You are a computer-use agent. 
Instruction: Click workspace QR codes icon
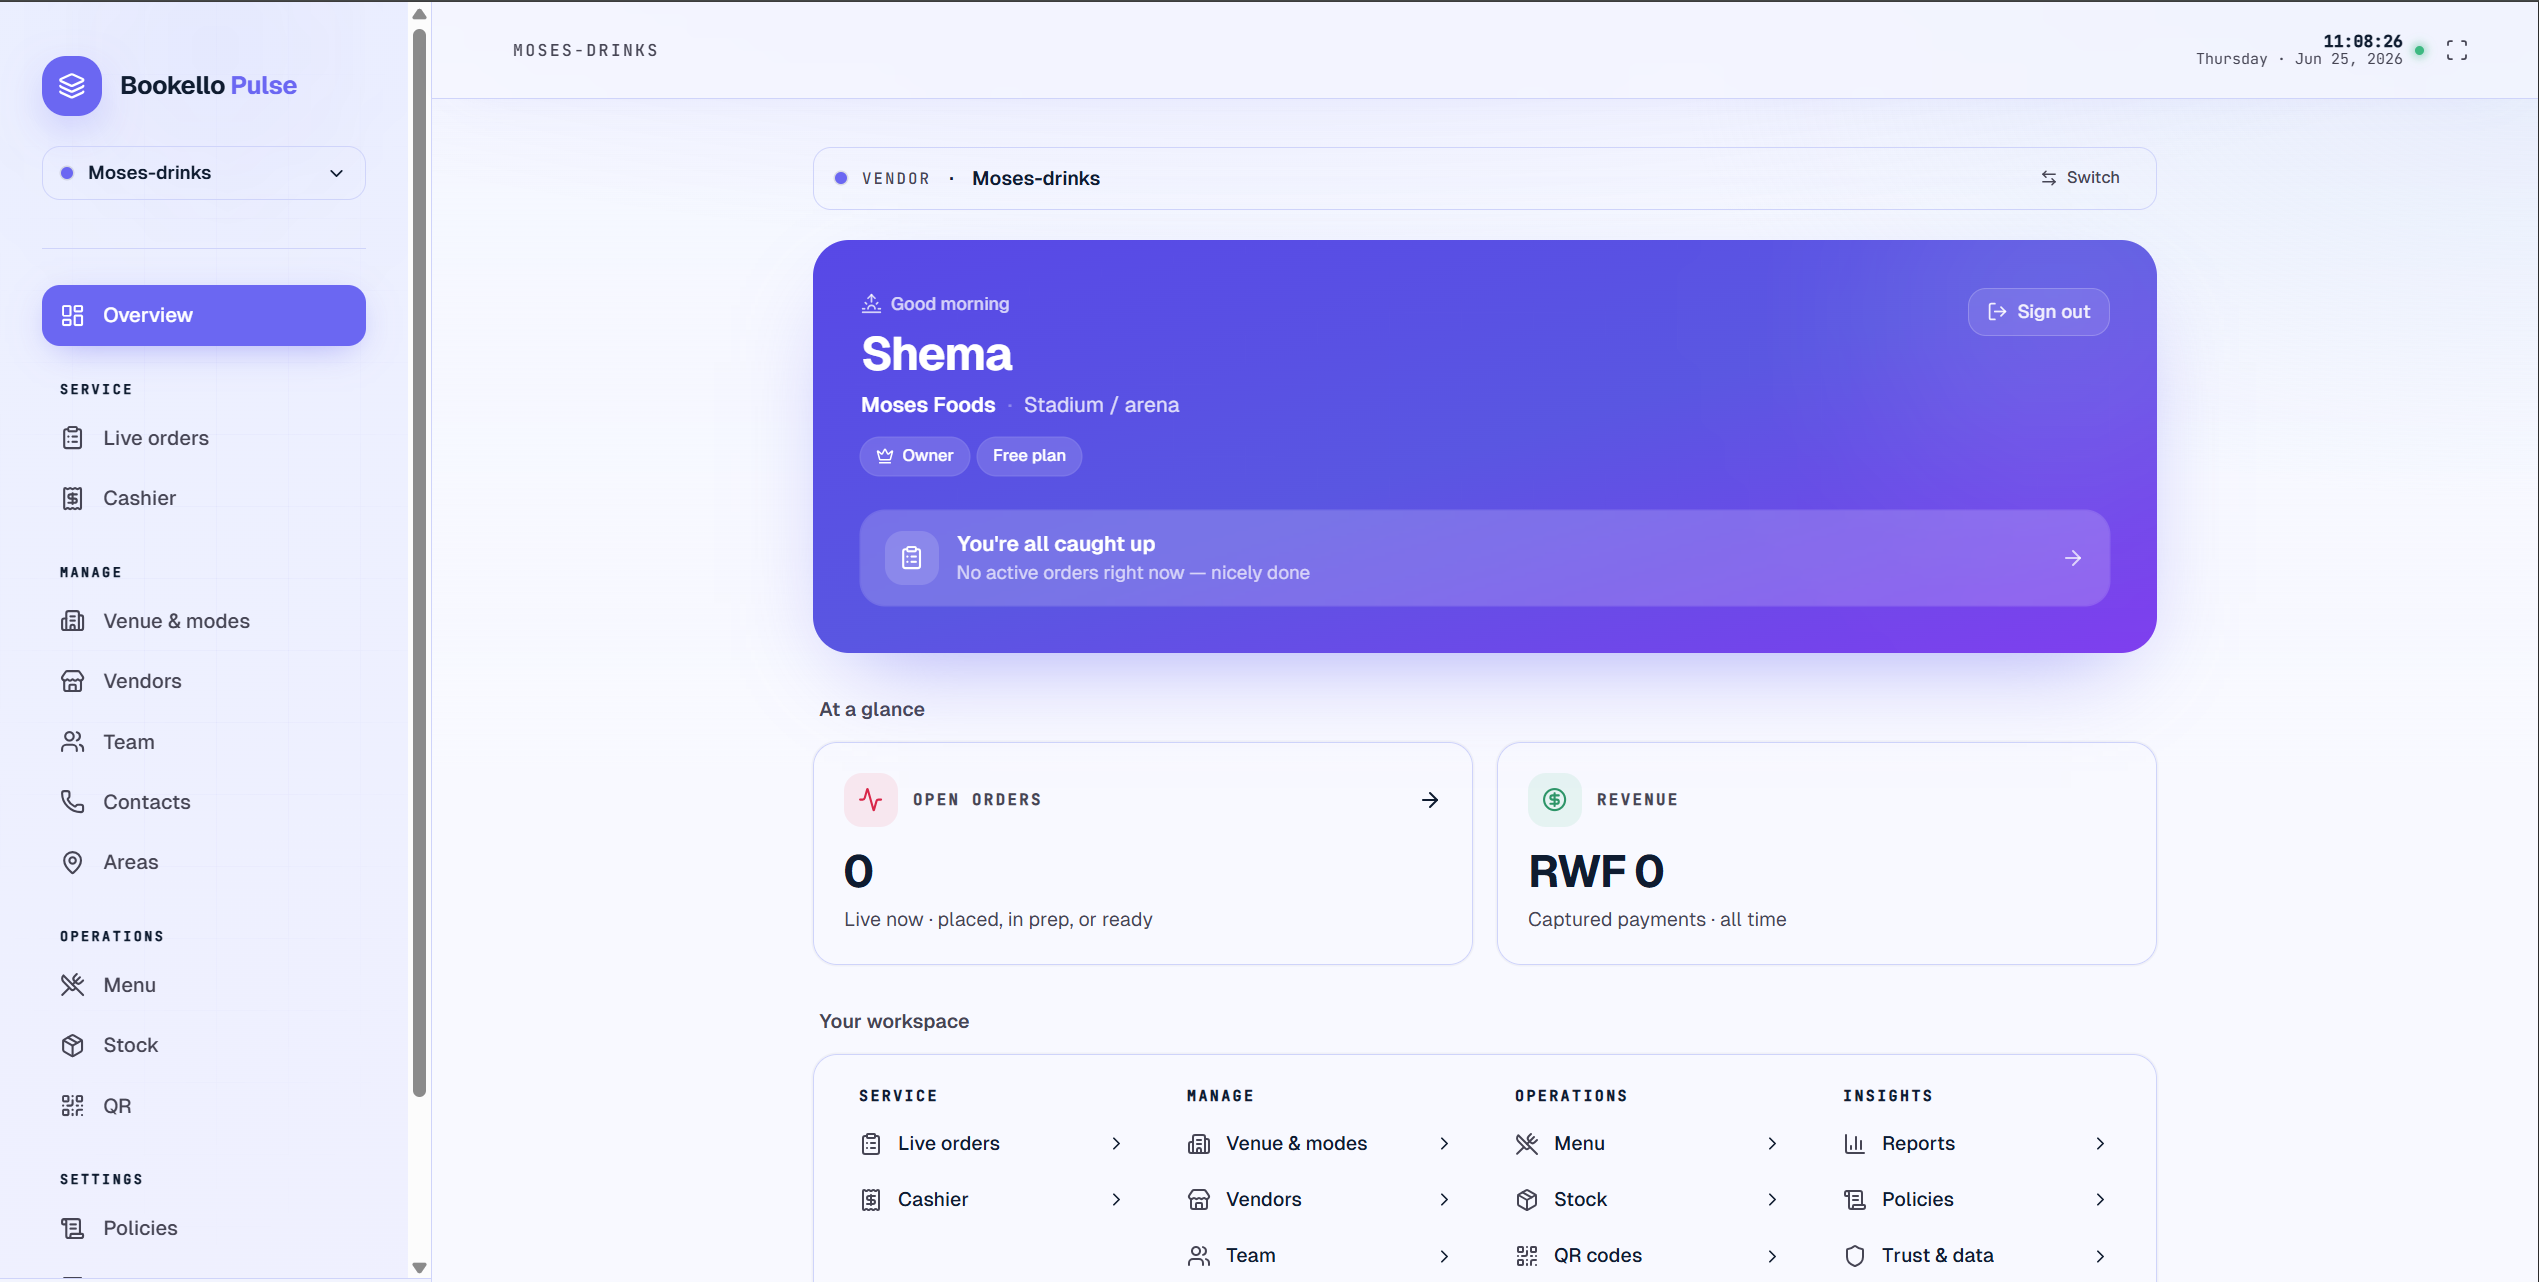tap(1527, 1256)
